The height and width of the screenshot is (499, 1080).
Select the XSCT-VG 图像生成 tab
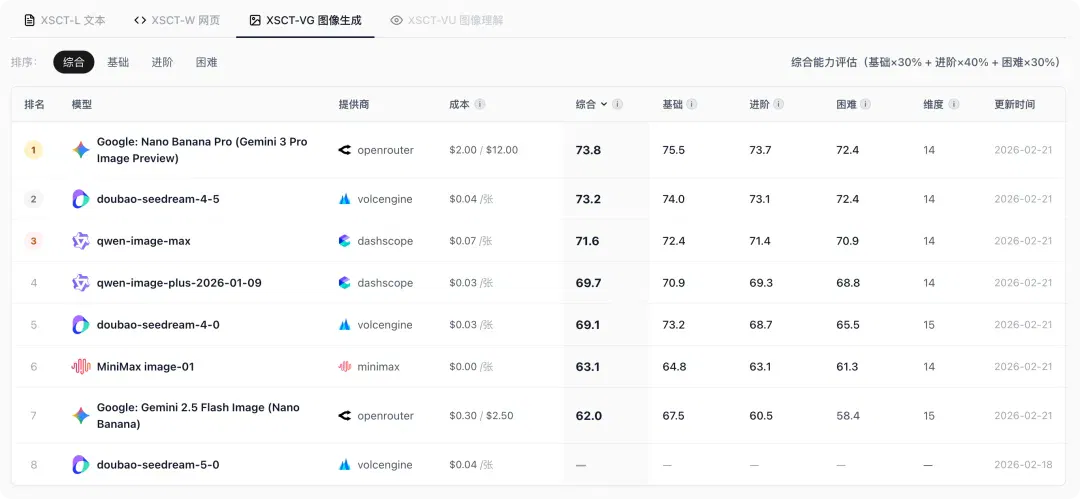coord(305,20)
